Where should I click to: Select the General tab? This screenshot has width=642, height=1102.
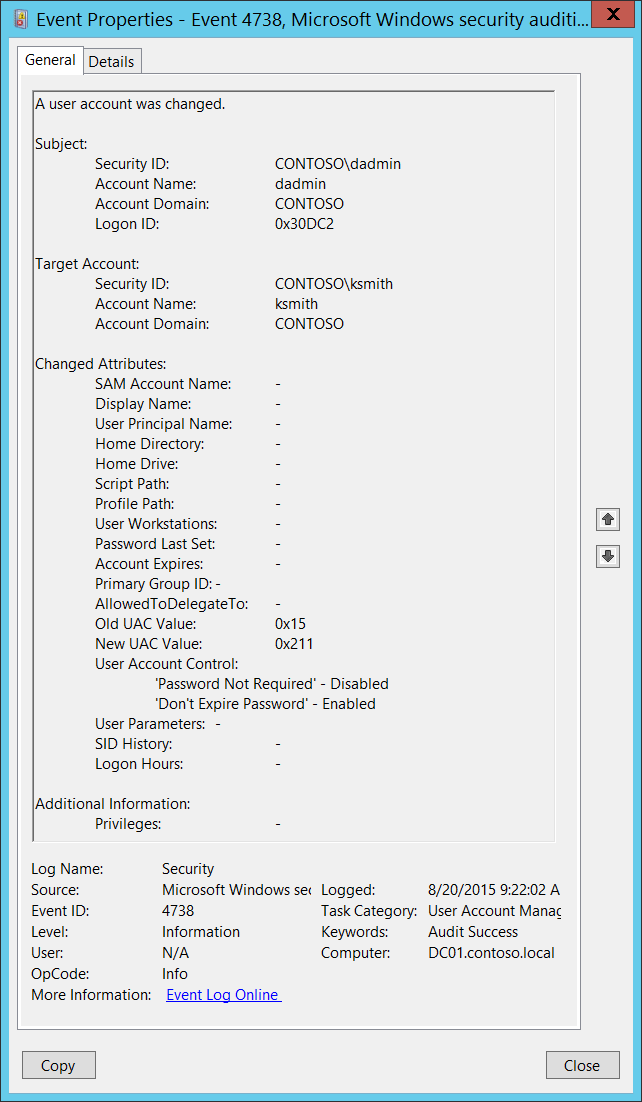(x=50, y=60)
